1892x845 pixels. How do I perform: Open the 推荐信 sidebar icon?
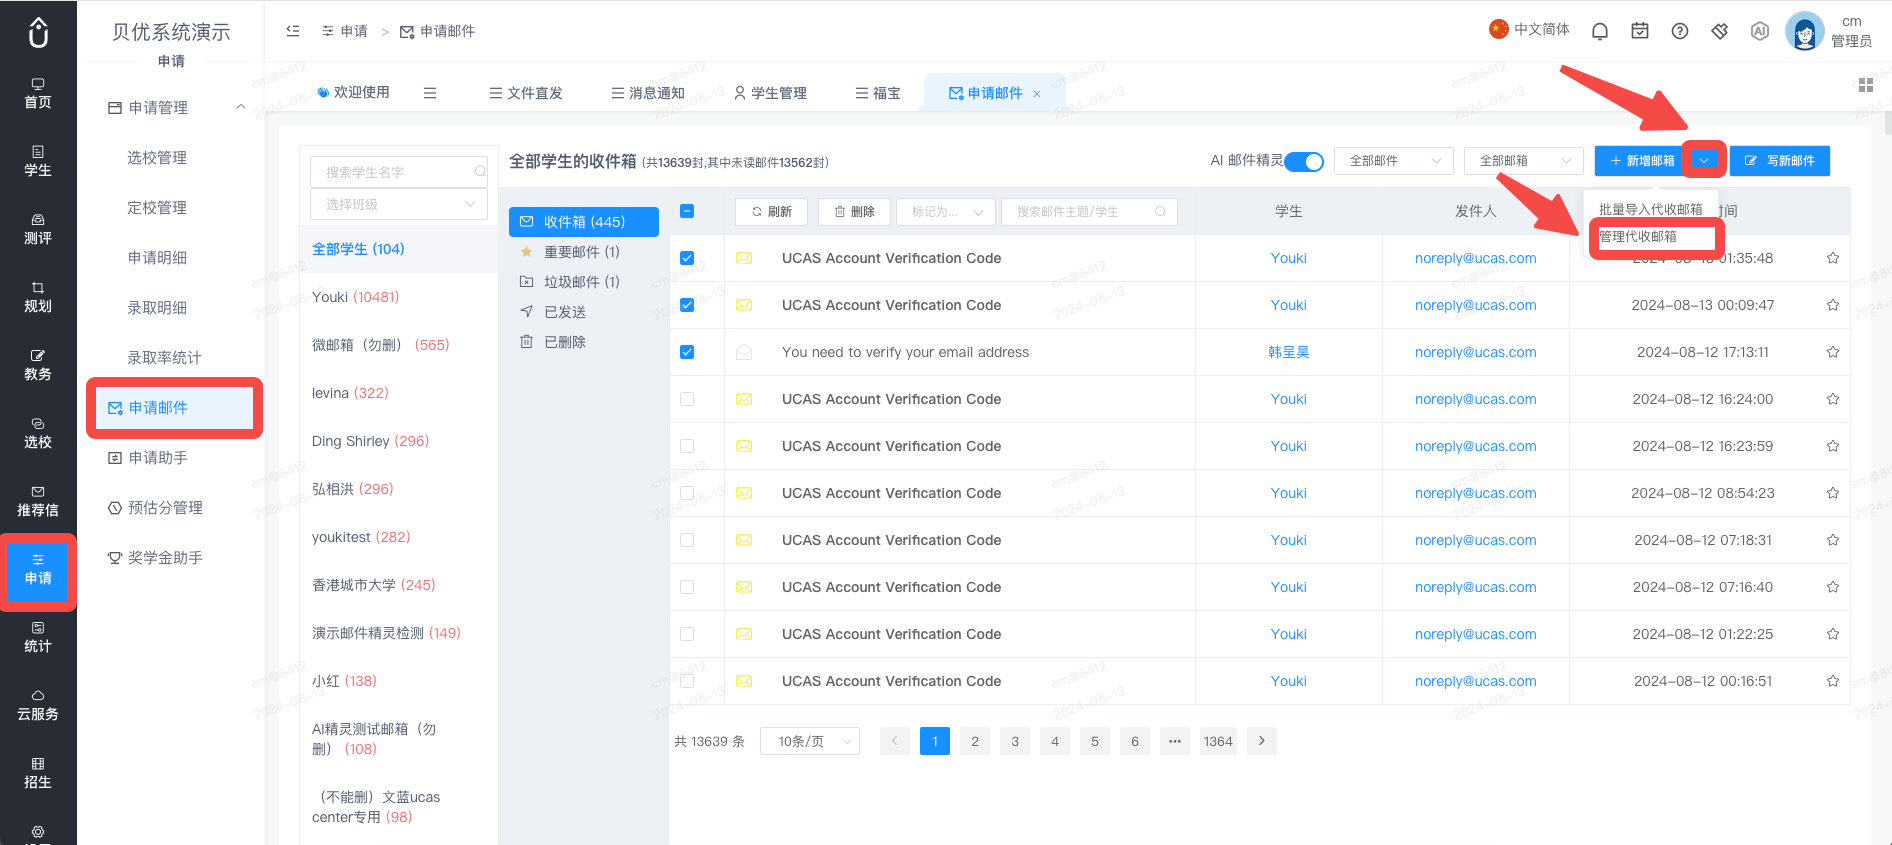tap(38, 501)
